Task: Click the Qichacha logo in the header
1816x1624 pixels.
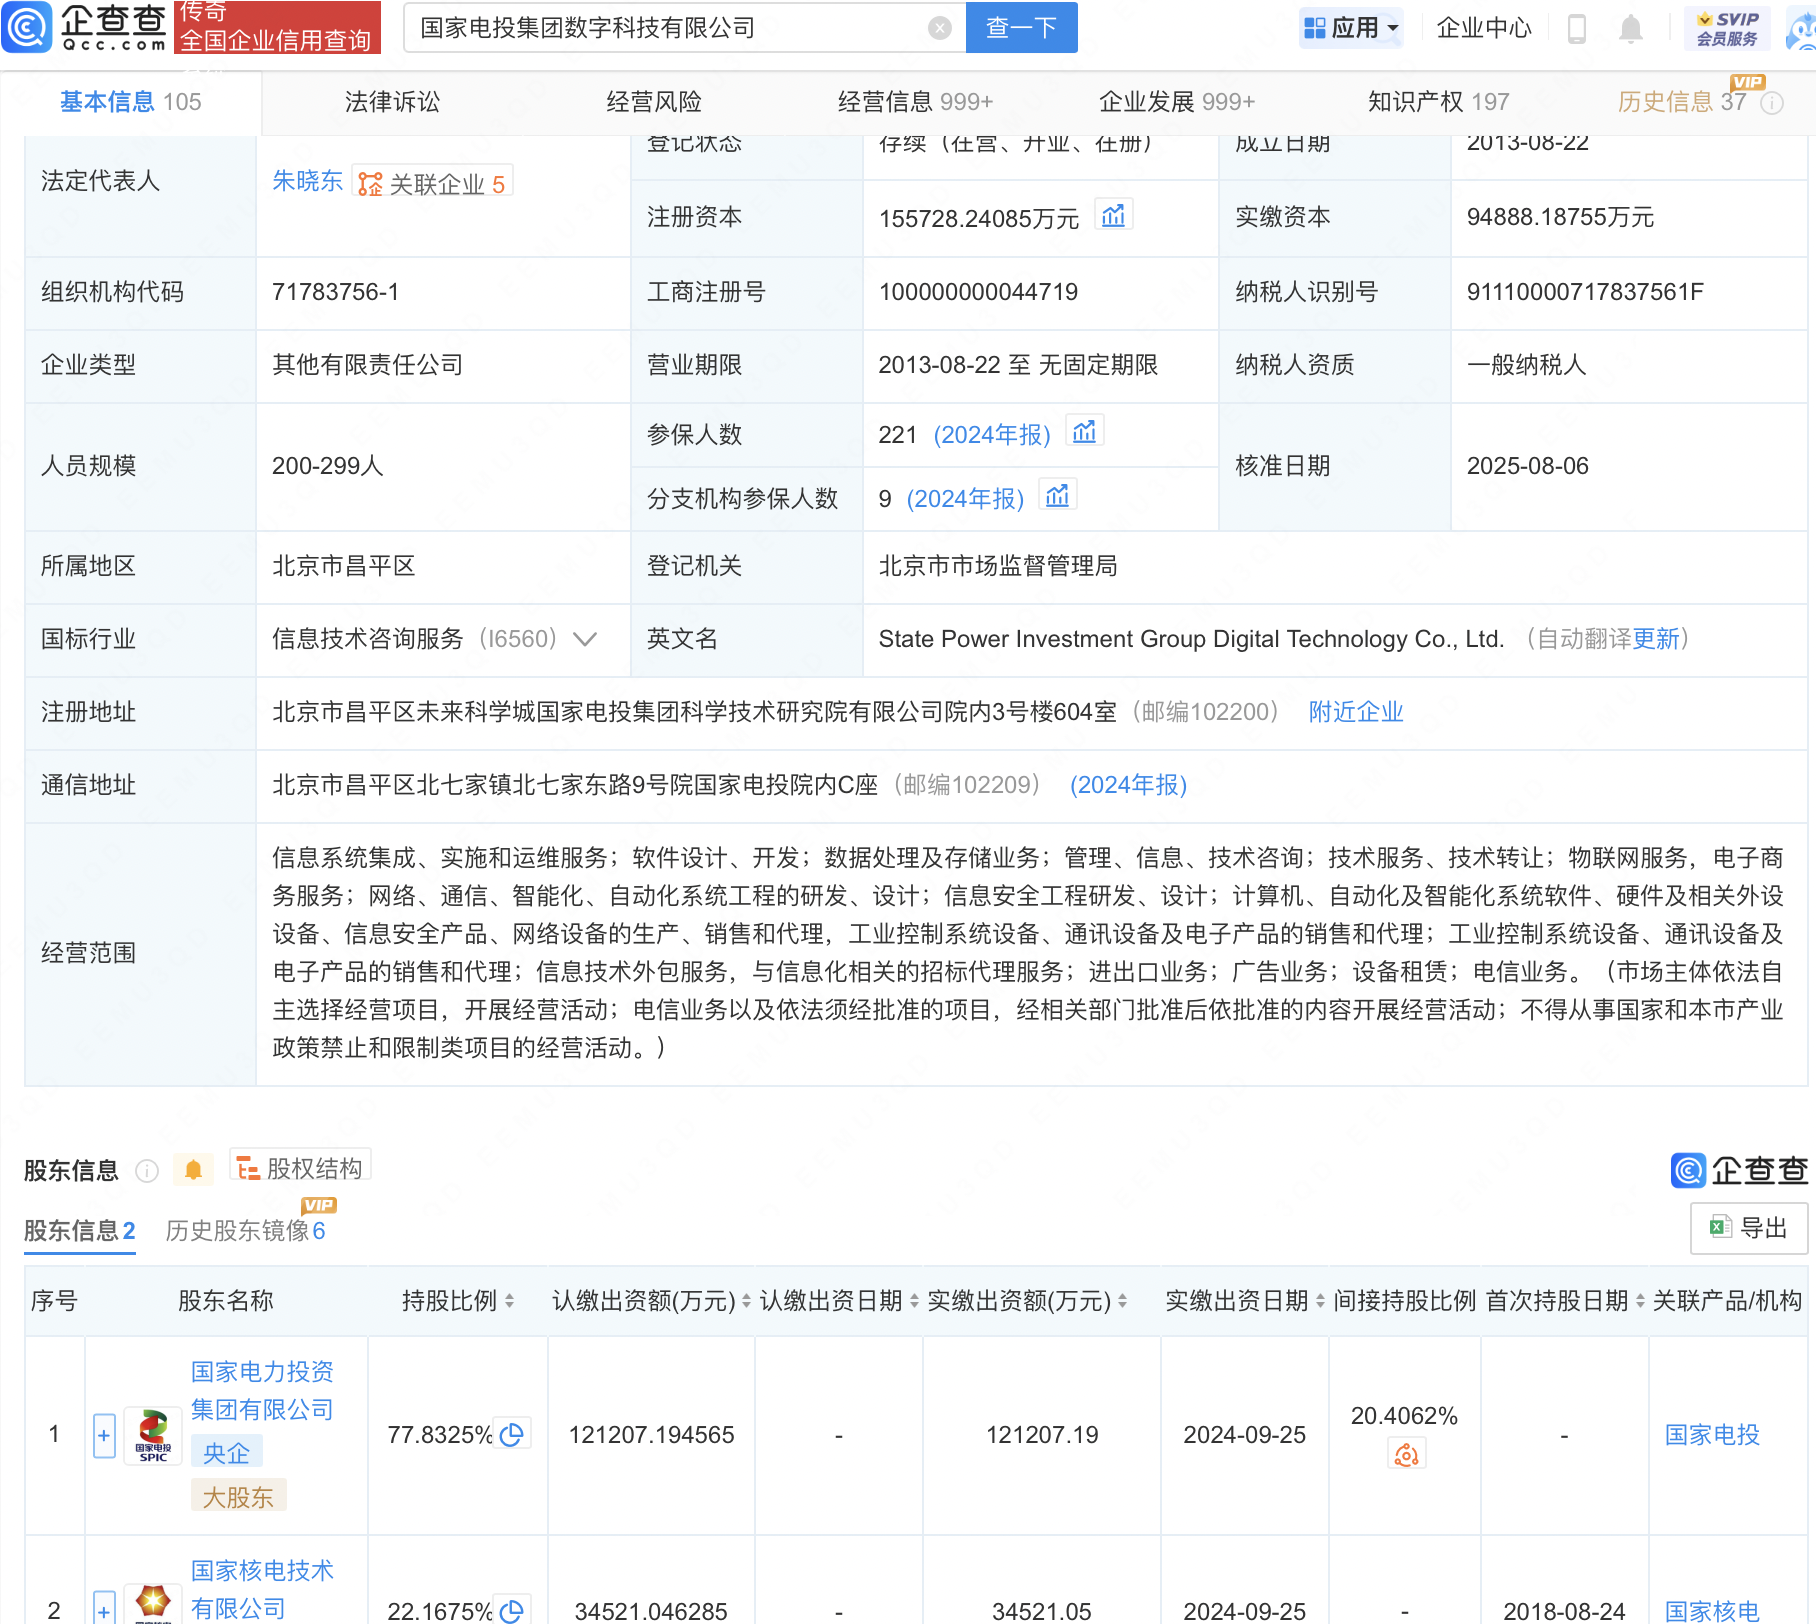Action: pyautogui.click(x=84, y=27)
